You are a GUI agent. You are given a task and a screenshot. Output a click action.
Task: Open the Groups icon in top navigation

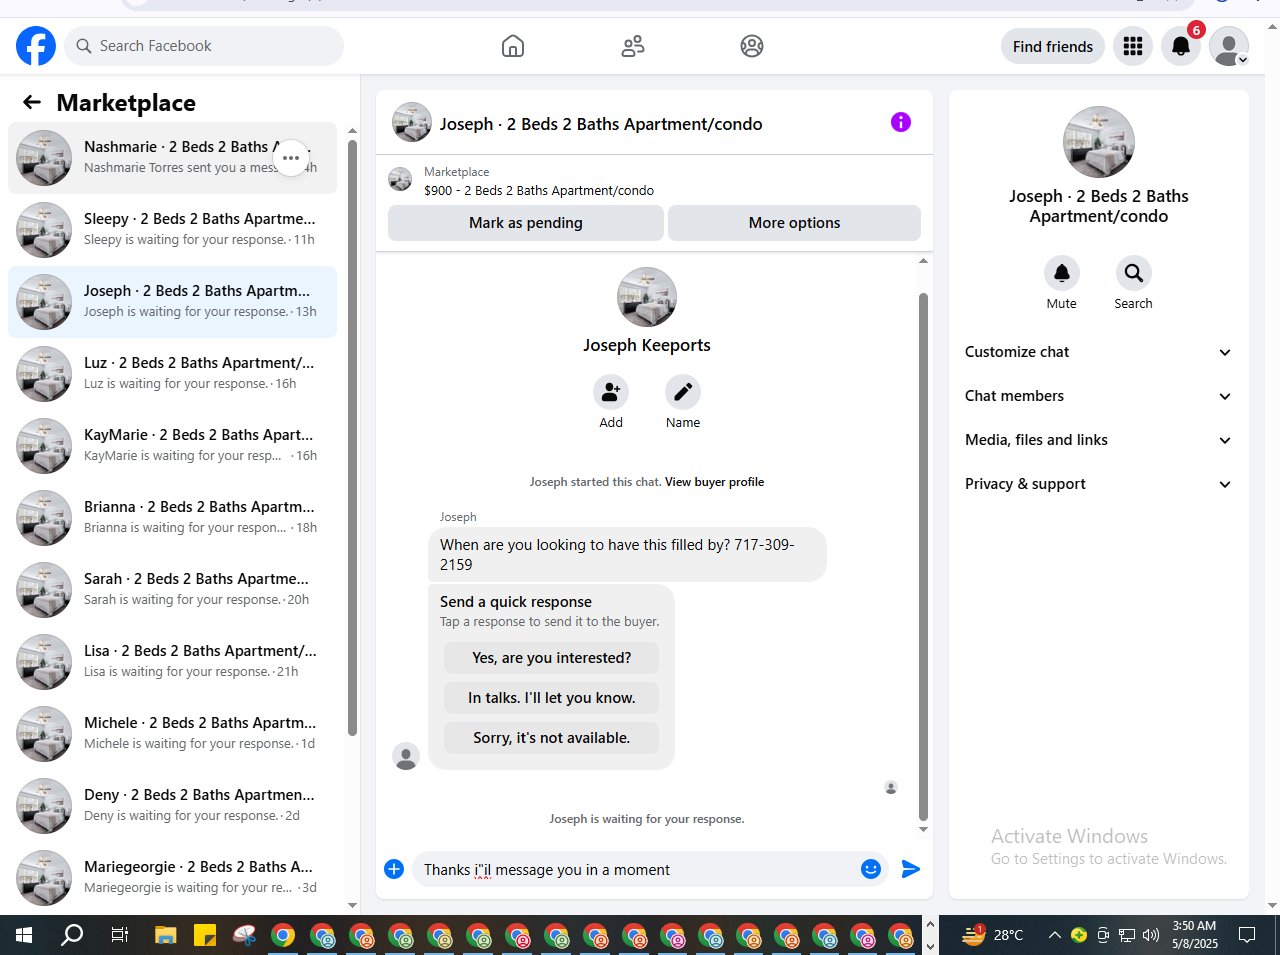[752, 46]
